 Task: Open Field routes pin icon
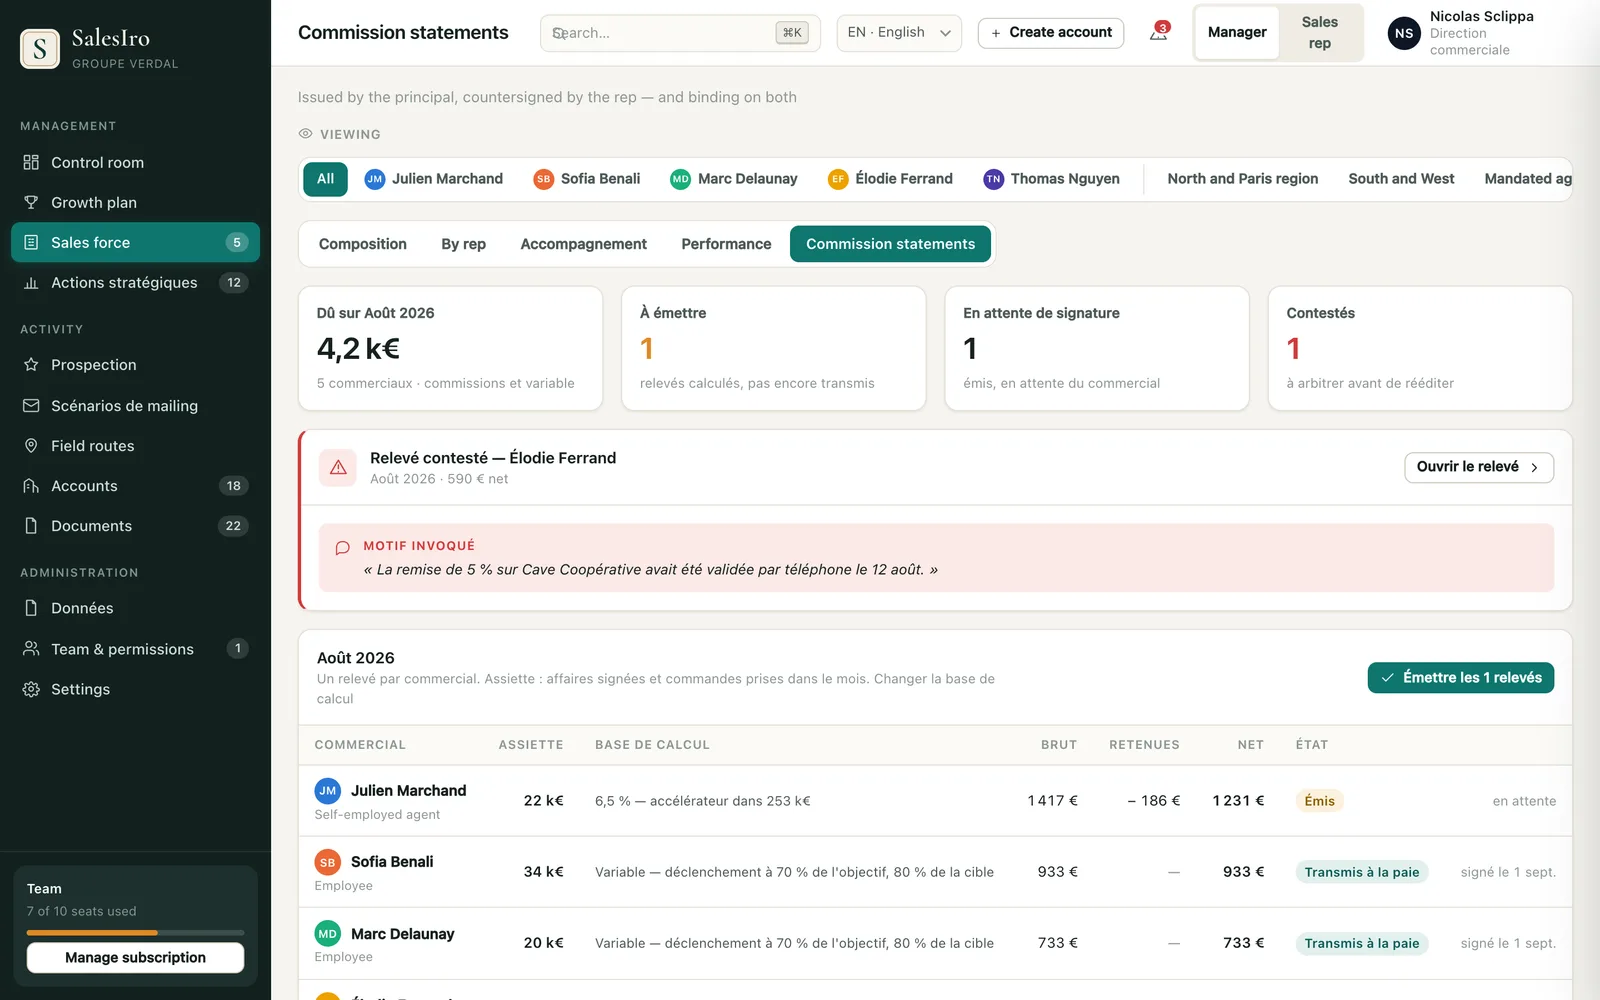[x=31, y=446]
